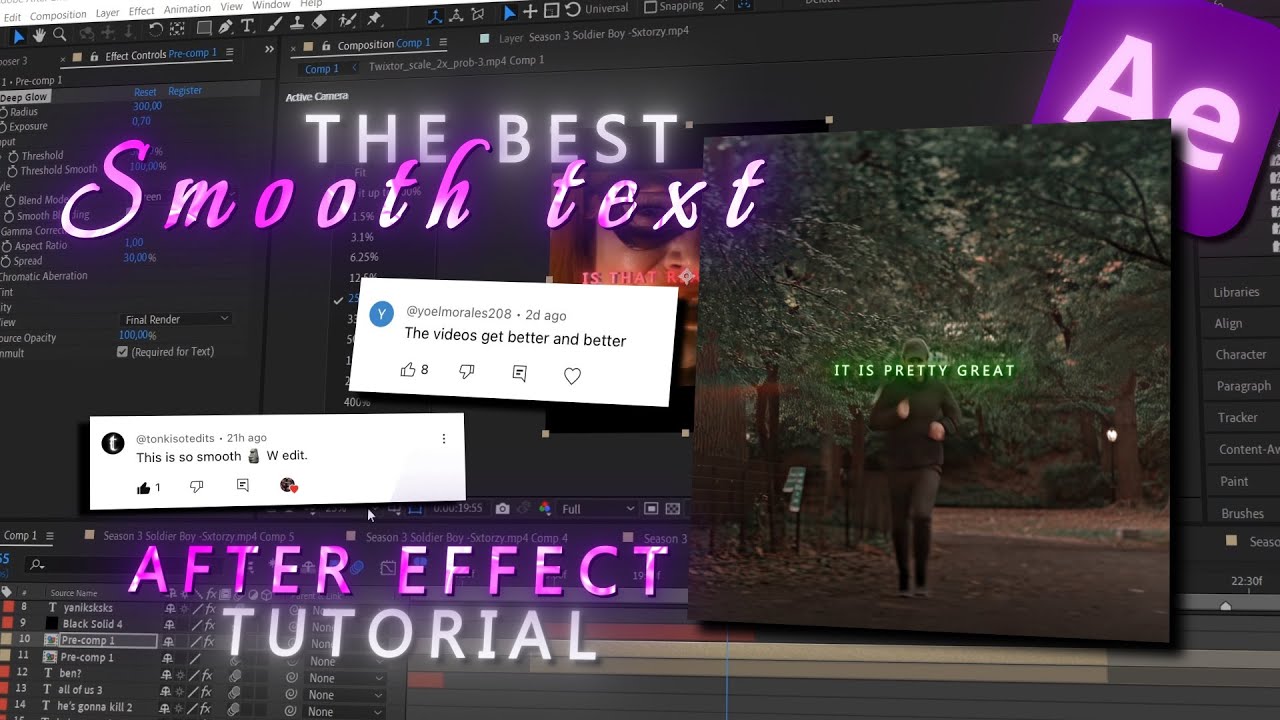Viewport: 1280px width, 720px height.
Task: Select the Pan Behind anchor point tool
Action: (x=176, y=28)
